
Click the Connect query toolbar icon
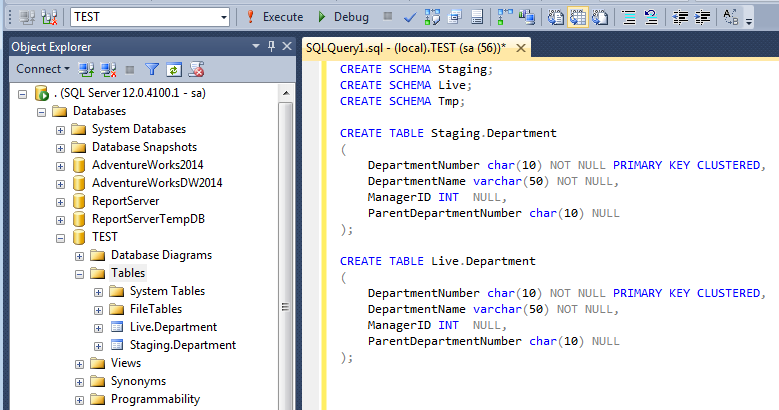point(27,17)
